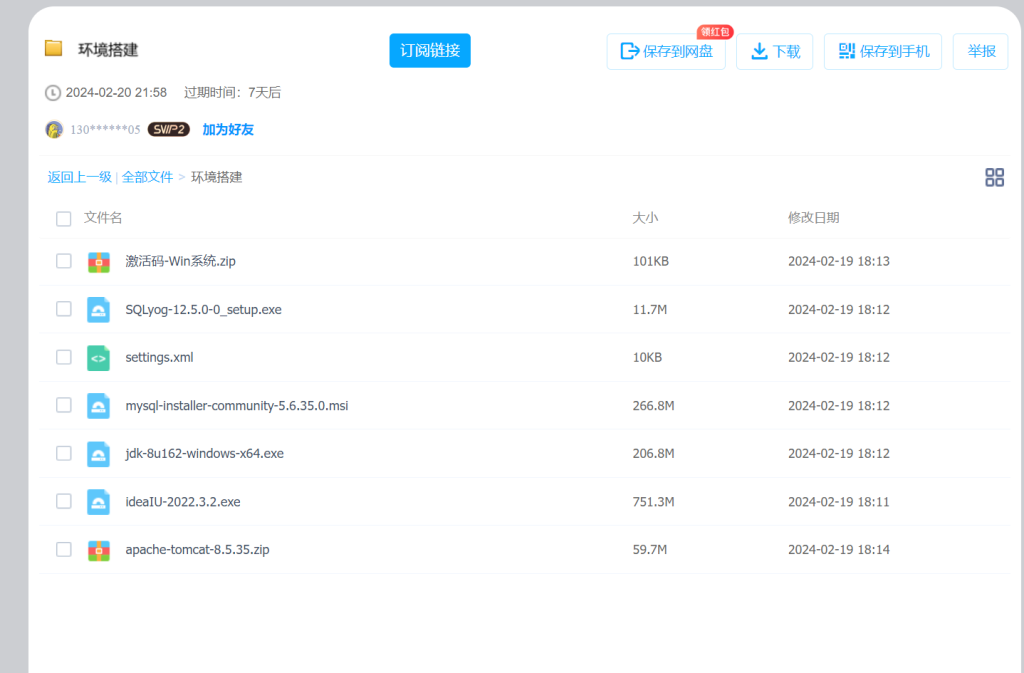Click the 订阅链接 subscribe button
This screenshot has height=673, width=1024.
click(430, 50)
